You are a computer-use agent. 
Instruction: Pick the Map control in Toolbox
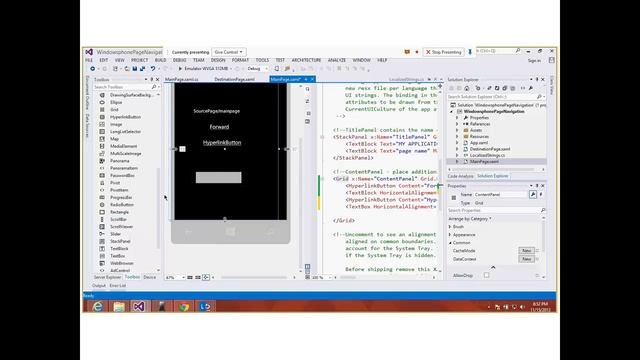tap(114, 139)
